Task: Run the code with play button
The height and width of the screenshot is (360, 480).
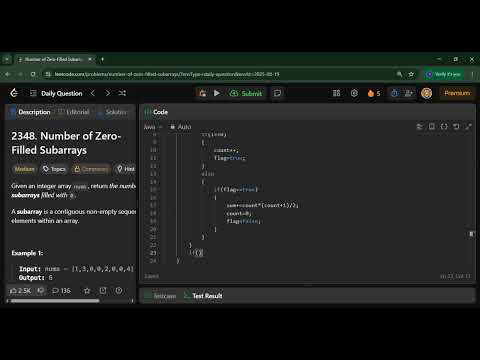Action: tap(217, 93)
